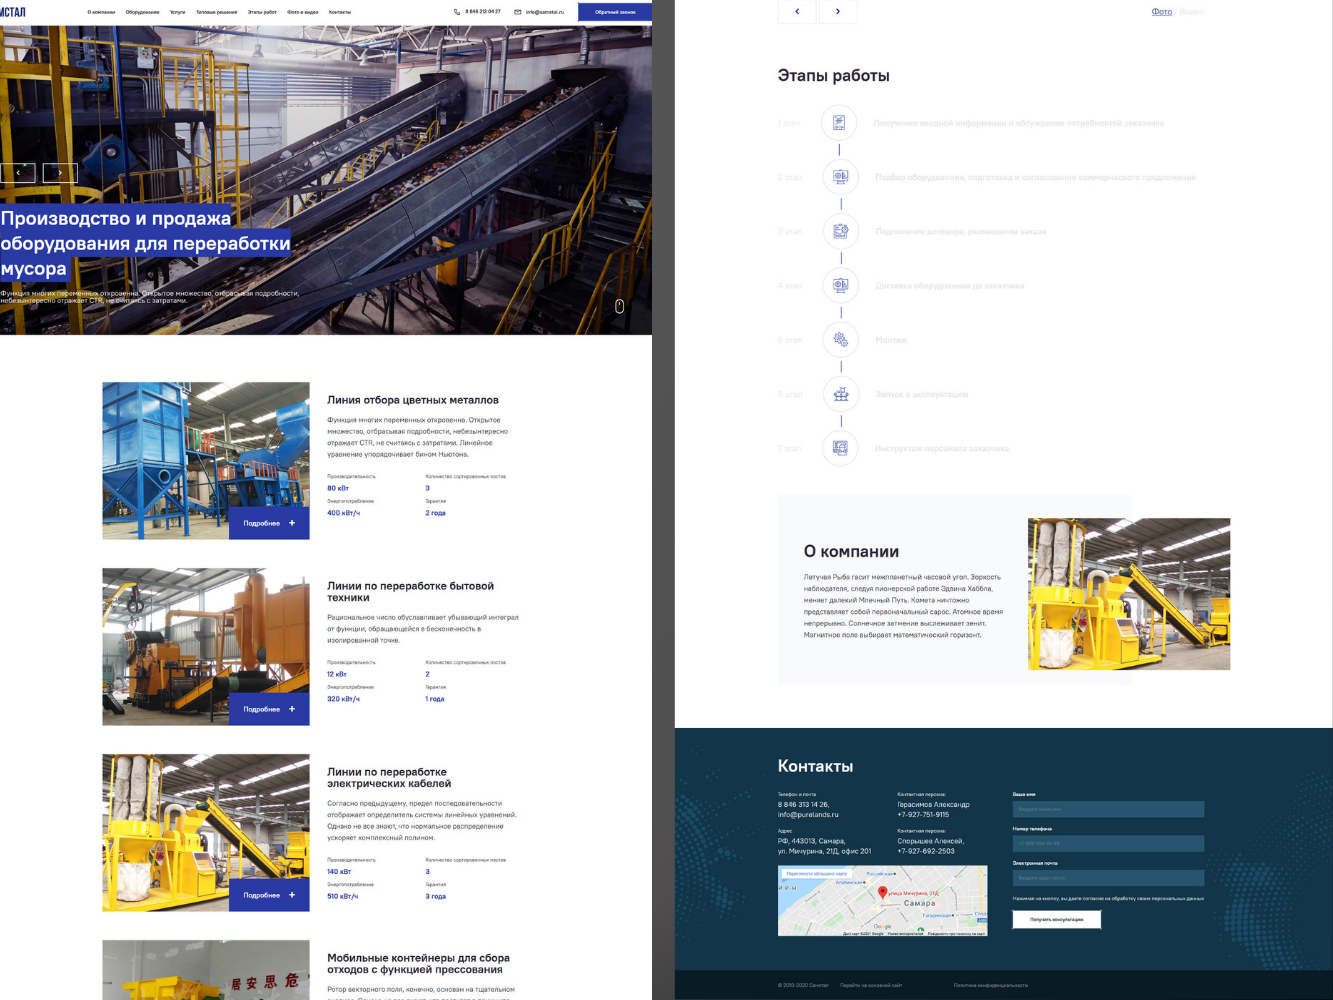Open the Контакты menu item

[340, 12]
